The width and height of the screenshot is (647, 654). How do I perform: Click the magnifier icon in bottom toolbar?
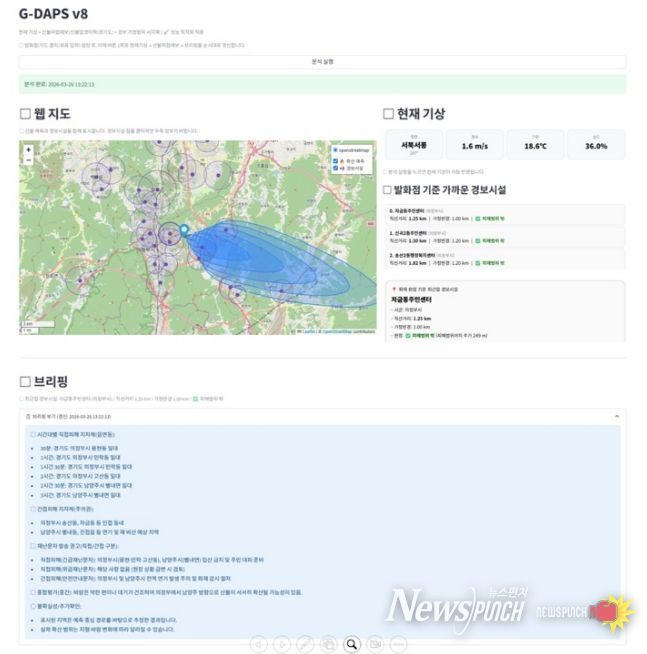(351, 644)
